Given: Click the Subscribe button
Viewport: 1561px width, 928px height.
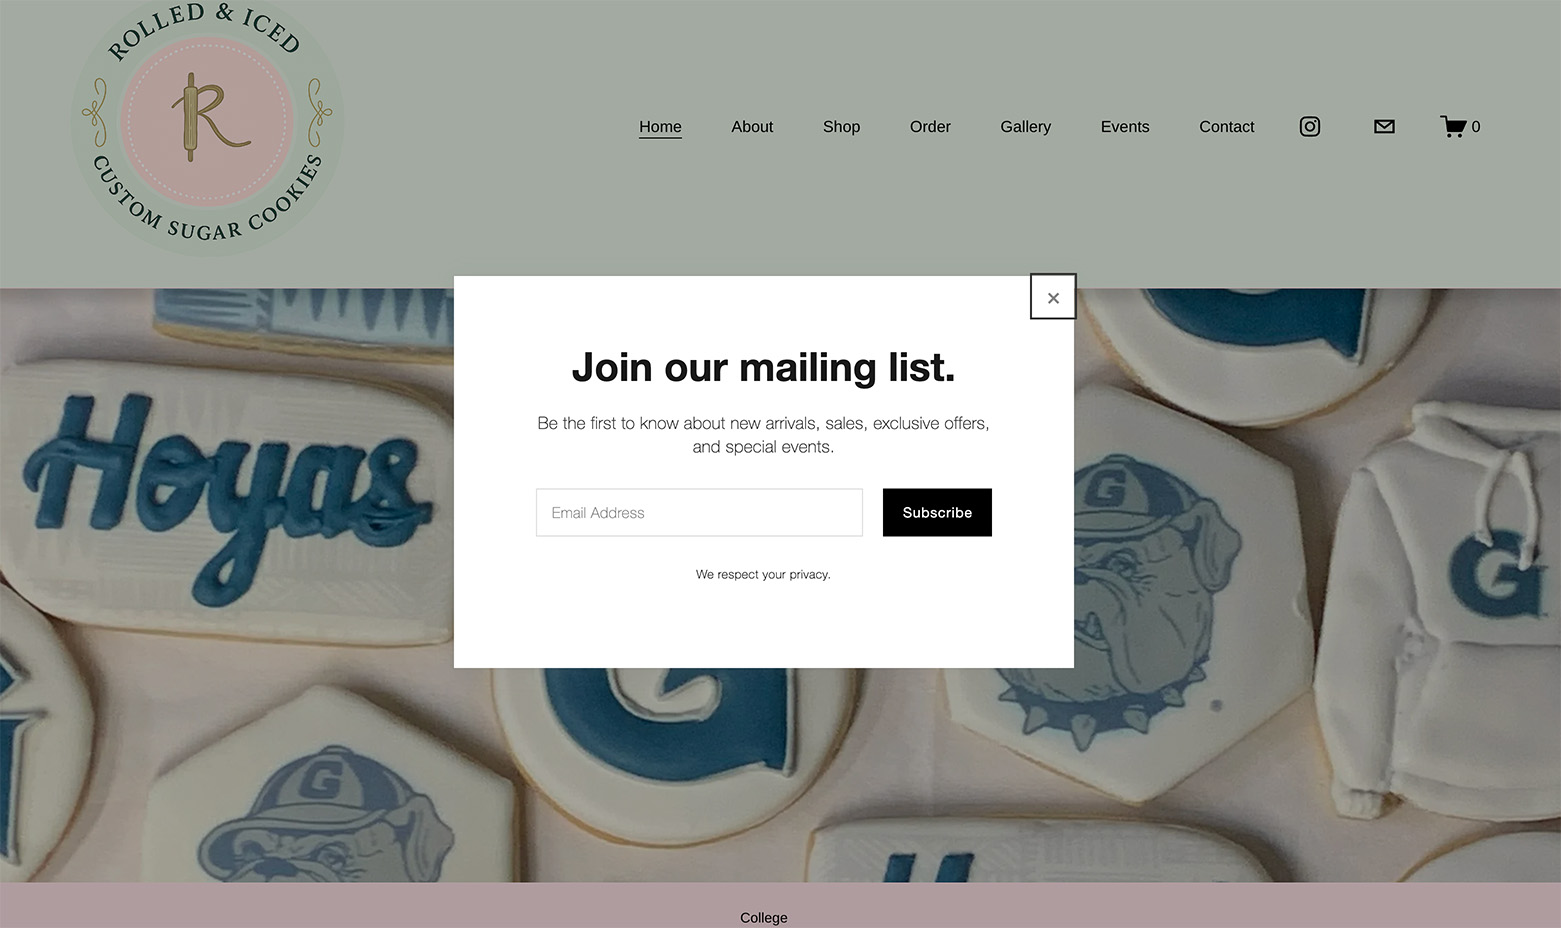Looking at the screenshot, I should pyautogui.click(x=937, y=512).
